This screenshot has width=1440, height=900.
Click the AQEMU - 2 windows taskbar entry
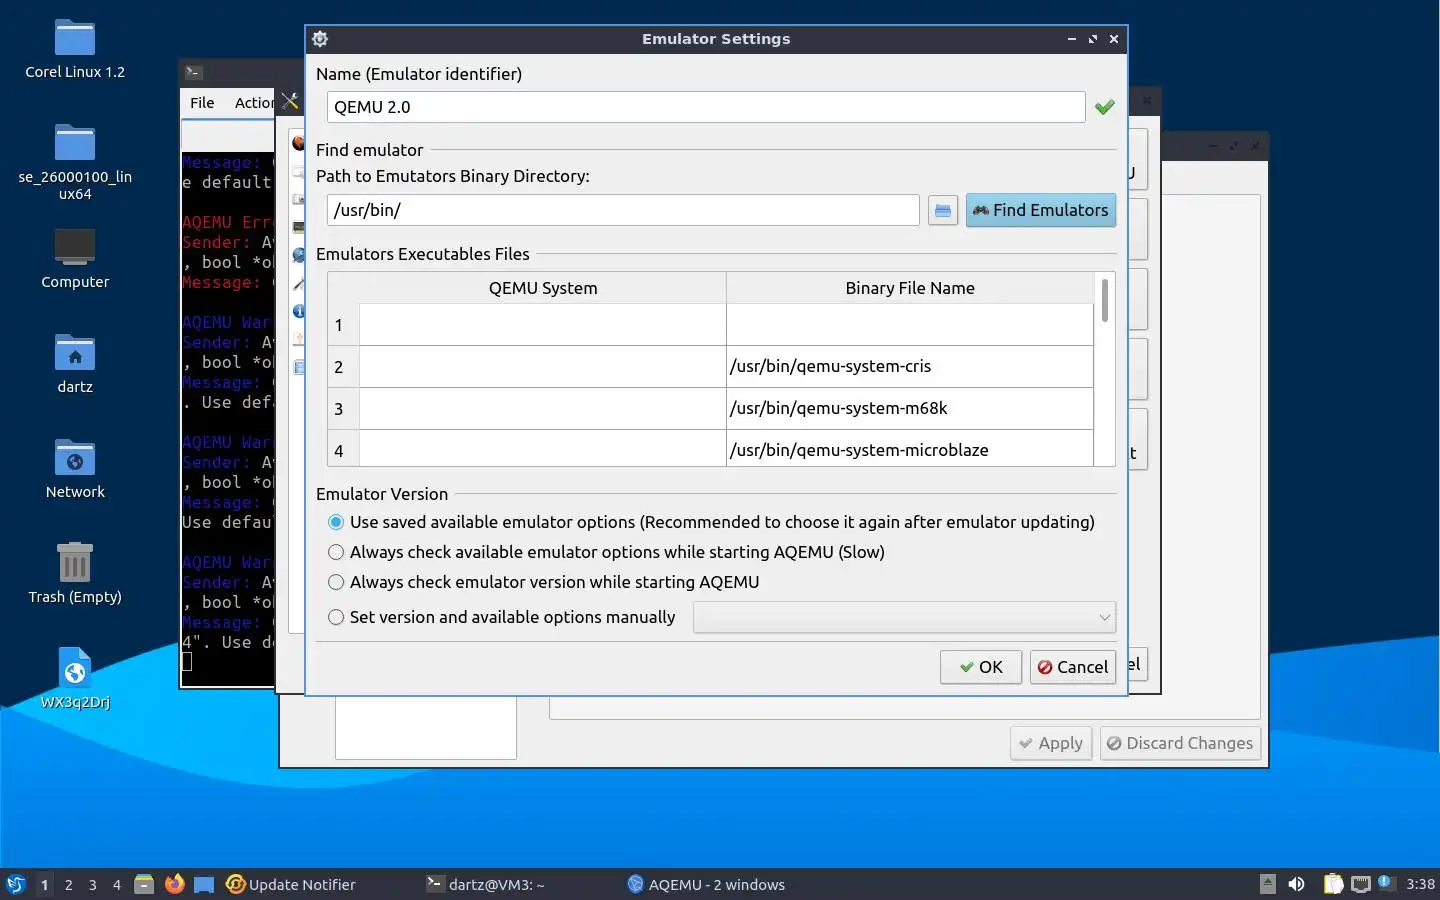pyautogui.click(x=706, y=884)
